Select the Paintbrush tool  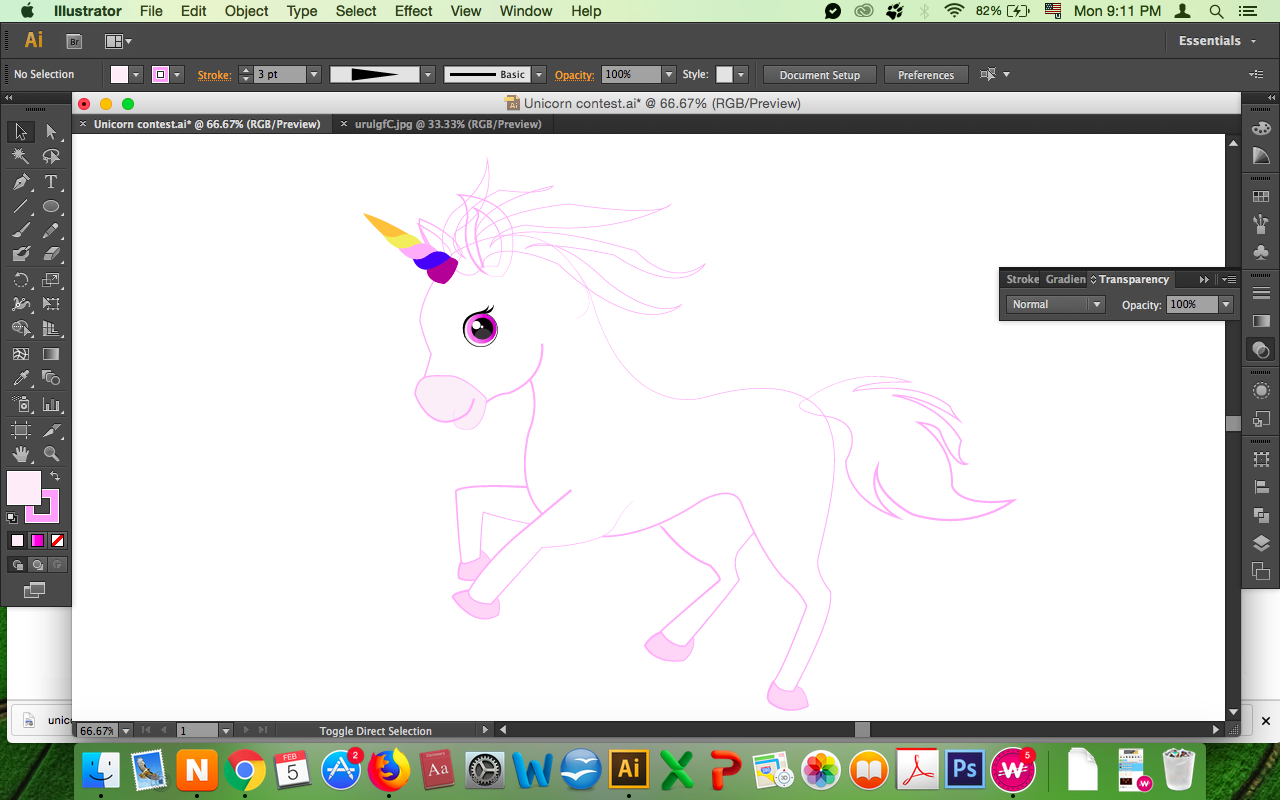[20, 231]
